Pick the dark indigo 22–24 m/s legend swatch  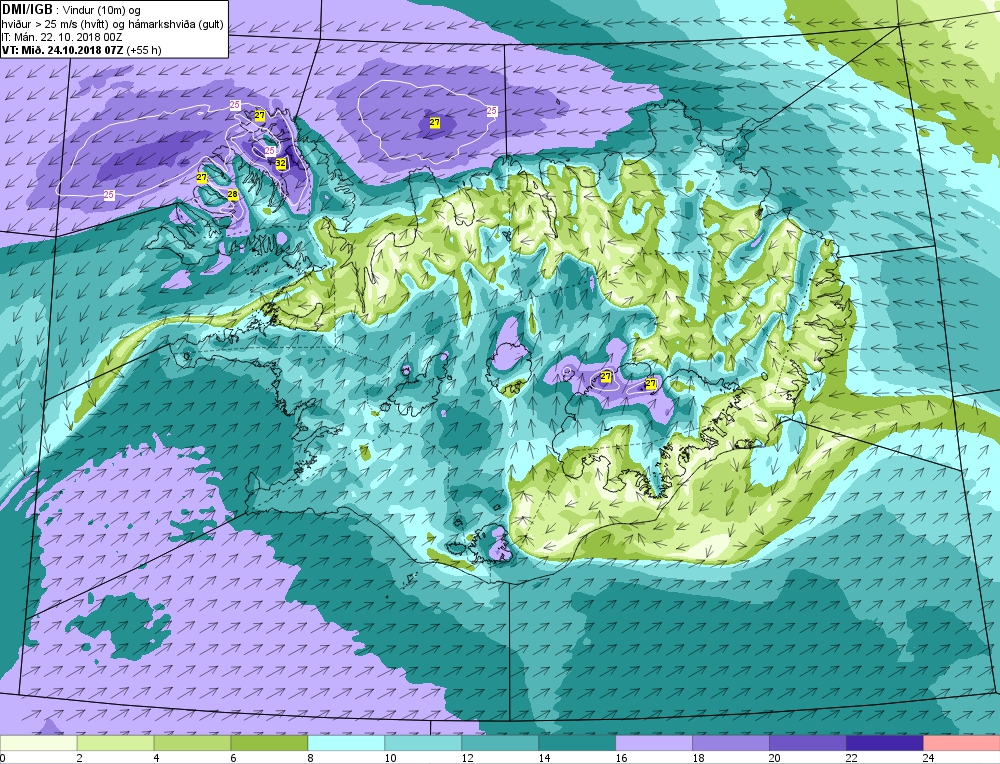tap(885, 744)
